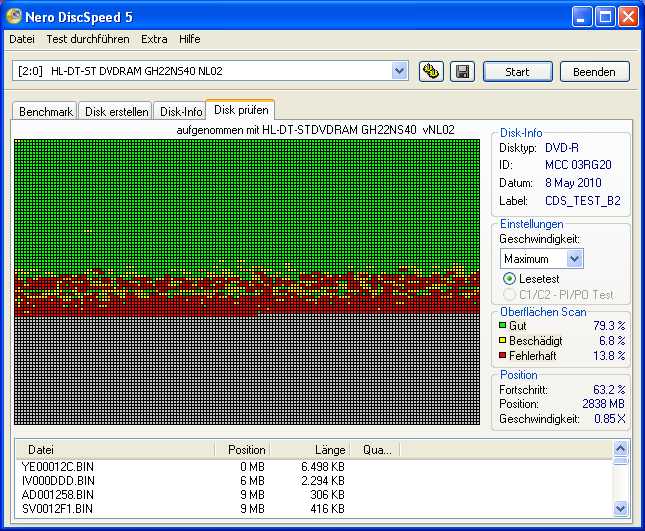Switch to the Disk-Info tab
This screenshot has height=531, width=645.
pyautogui.click(x=181, y=111)
